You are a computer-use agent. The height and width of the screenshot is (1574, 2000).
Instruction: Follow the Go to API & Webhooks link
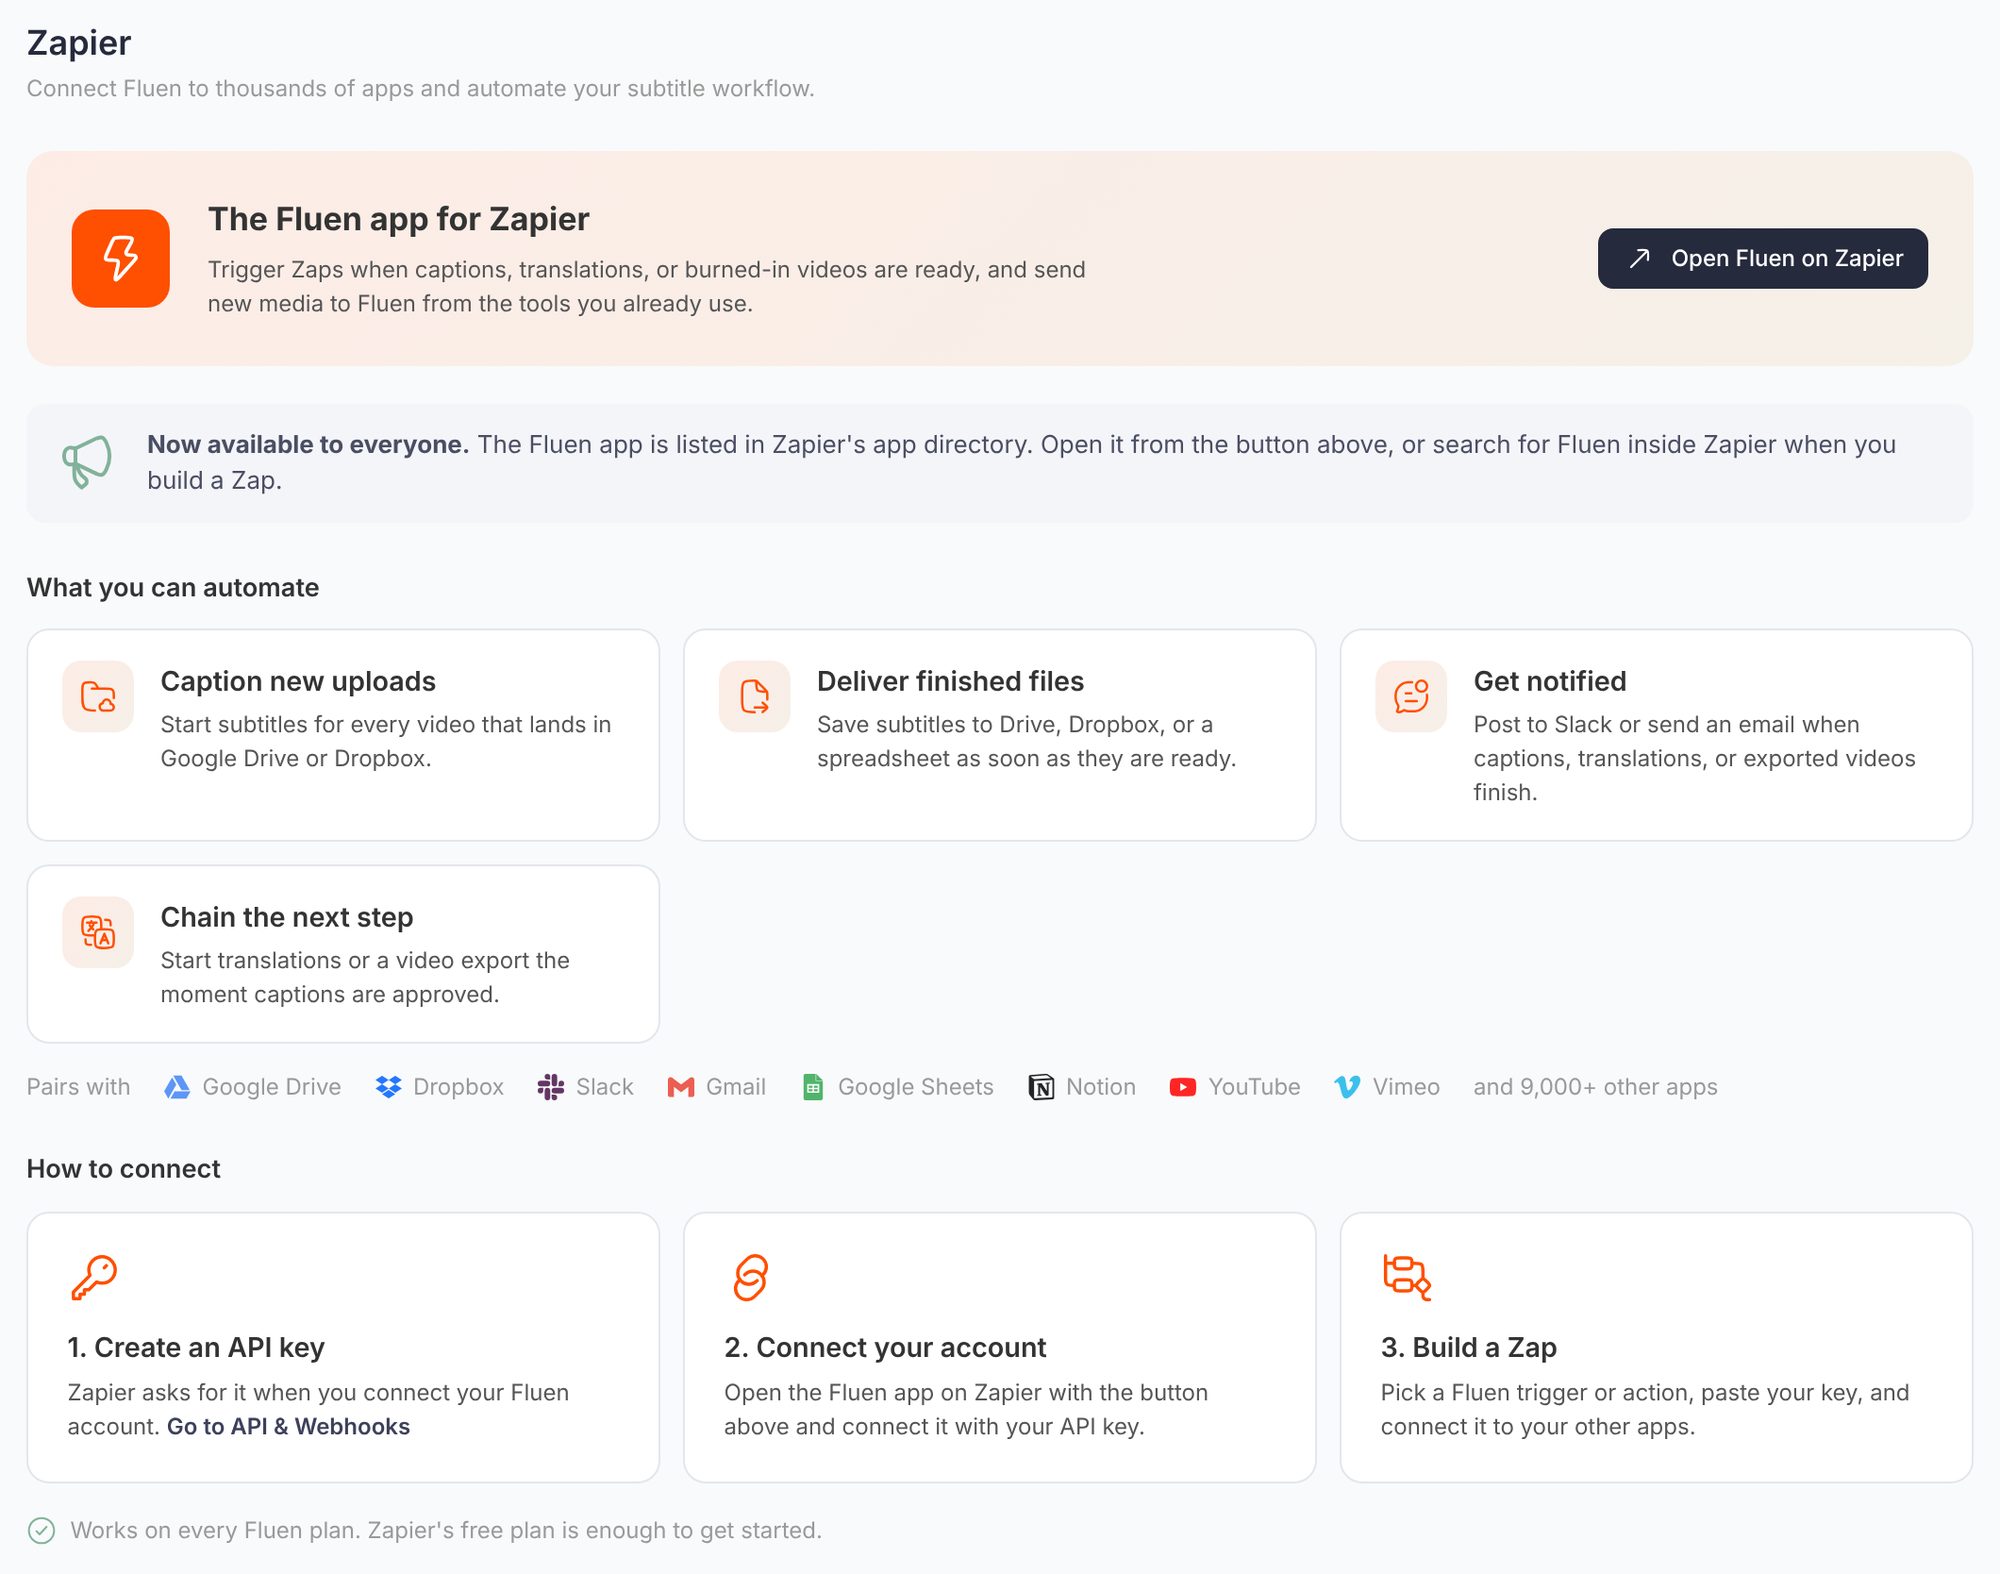[x=288, y=1426]
